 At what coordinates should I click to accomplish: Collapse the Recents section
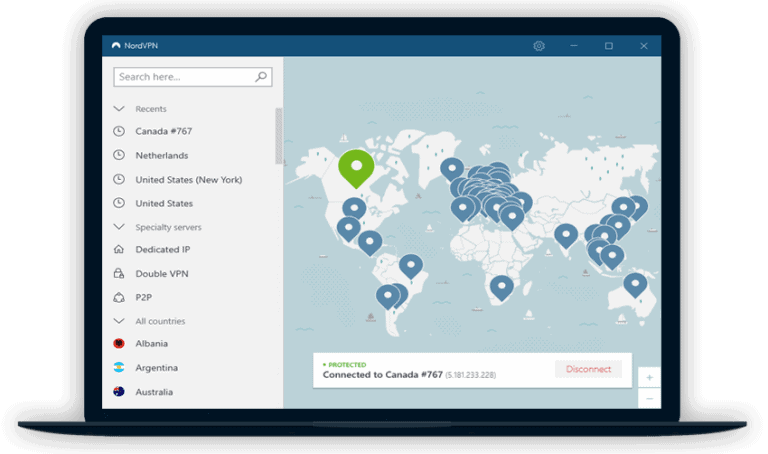pos(119,108)
